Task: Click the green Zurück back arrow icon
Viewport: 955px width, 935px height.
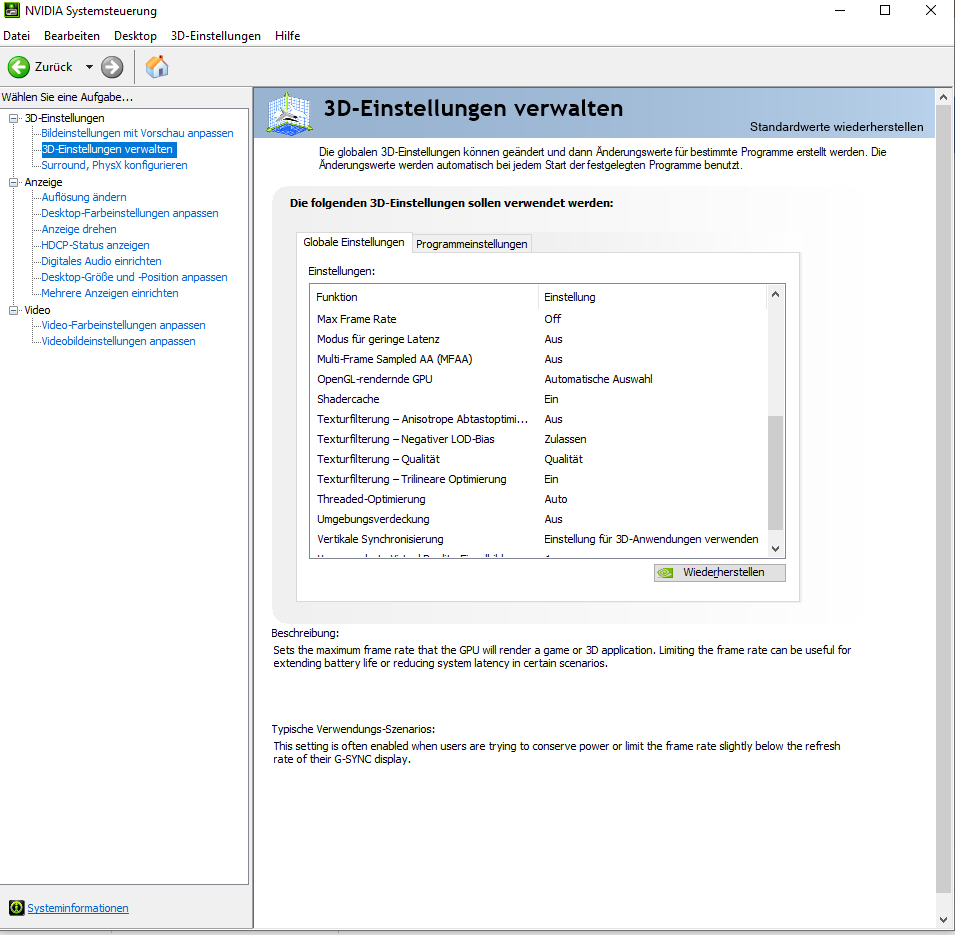Action: (x=19, y=67)
